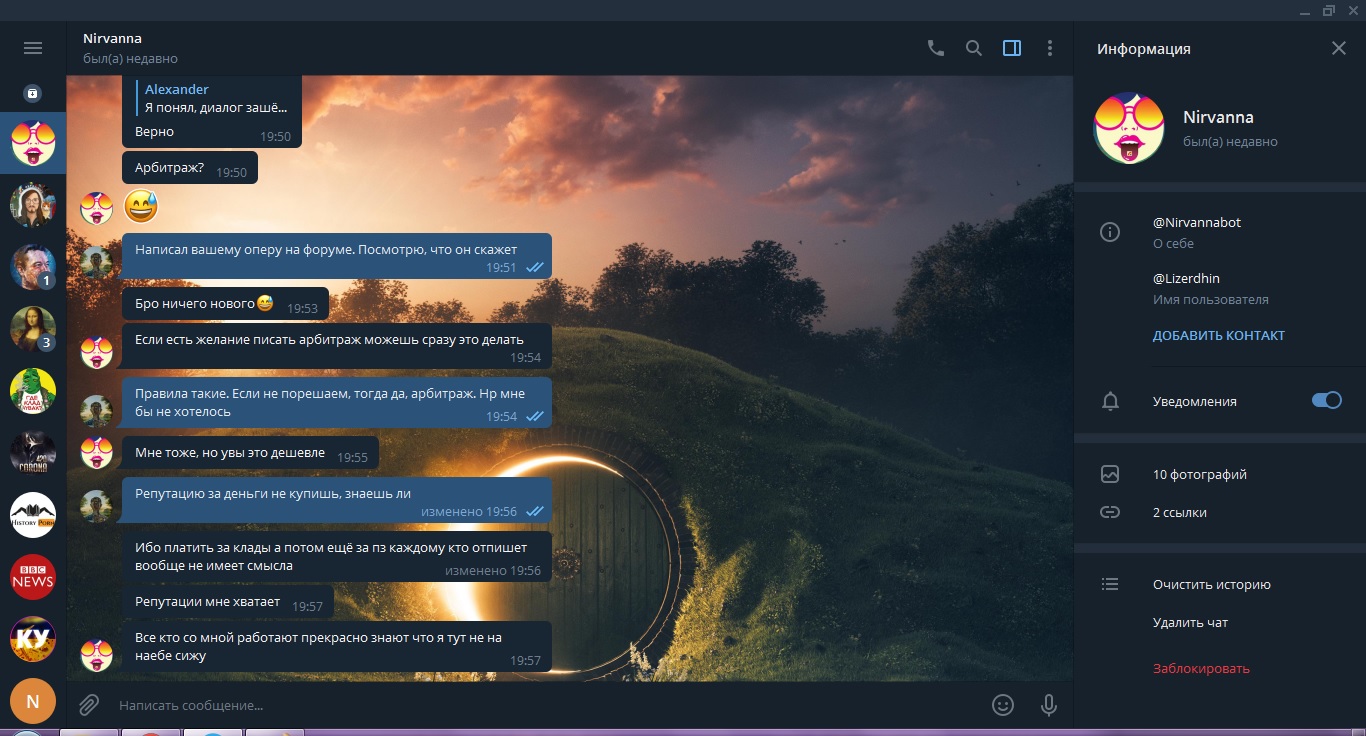
Task: Click the info circle icon
Action: click(1109, 232)
